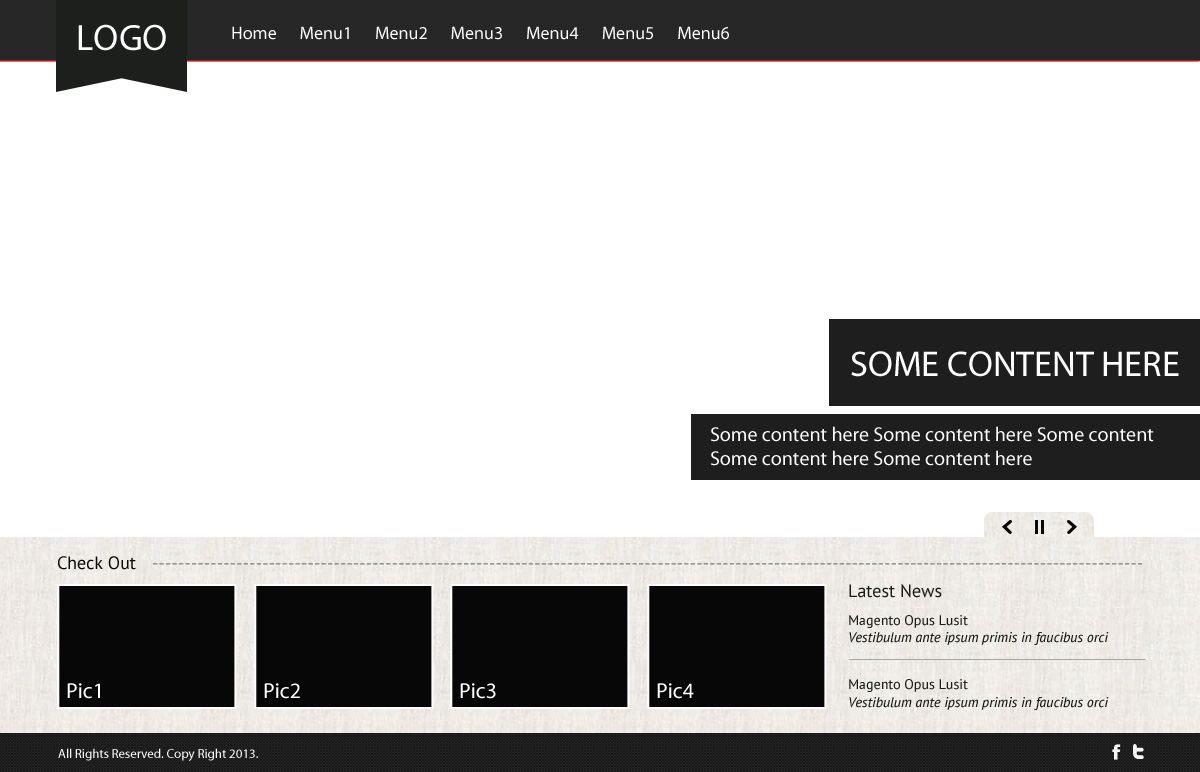Image resolution: width=1200 pixels, height=772 pixels.
Task: Open the first Magento Opus Lusit news item
Action: point(908,620)
